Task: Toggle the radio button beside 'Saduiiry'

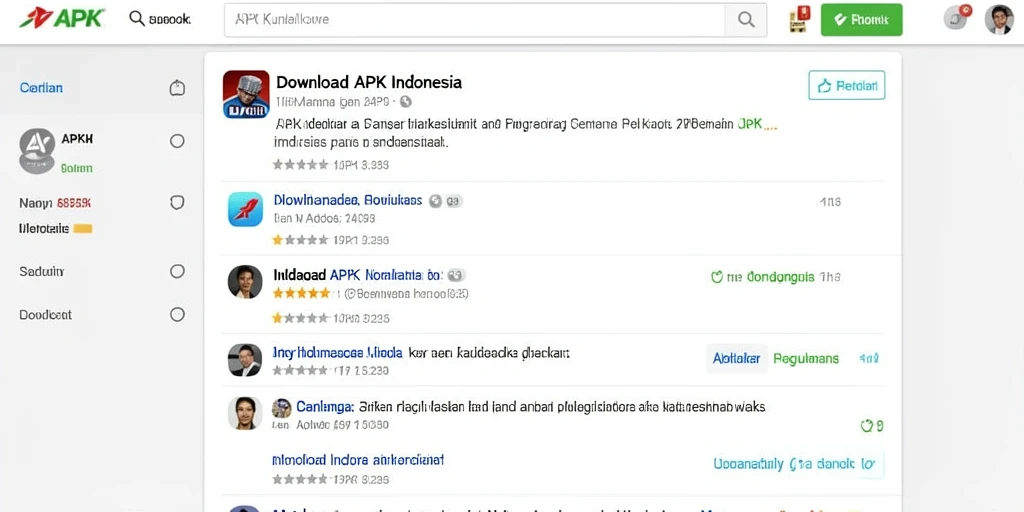Action: (177, 272)
